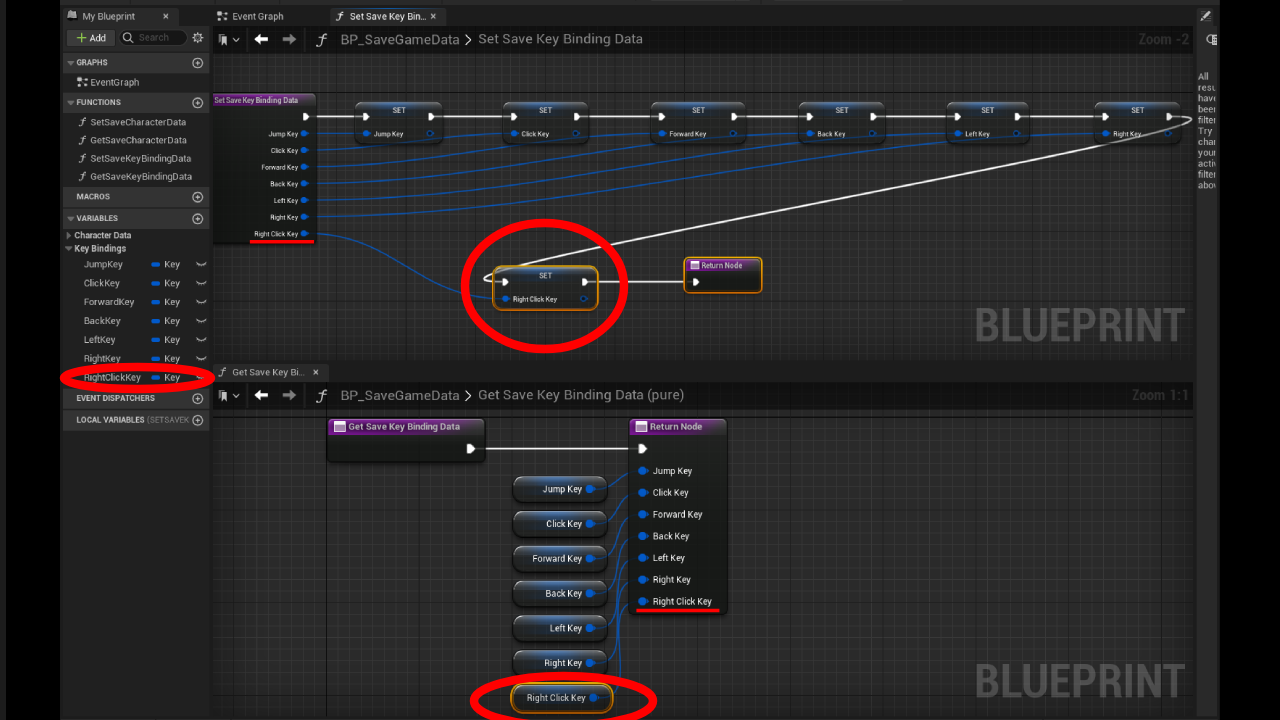Click BP_SaveGameData breadcrumb in upper graph
The width and height of the screenshot is (1280, 720).
click(400, 39)
